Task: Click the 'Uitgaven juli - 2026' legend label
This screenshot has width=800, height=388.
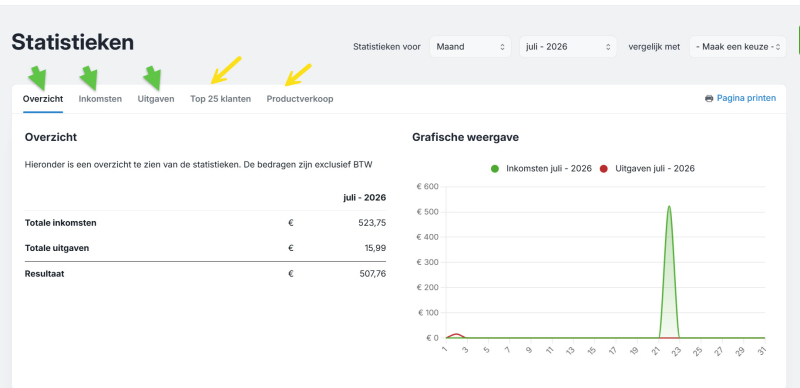Action: click(x=655, y=168)
